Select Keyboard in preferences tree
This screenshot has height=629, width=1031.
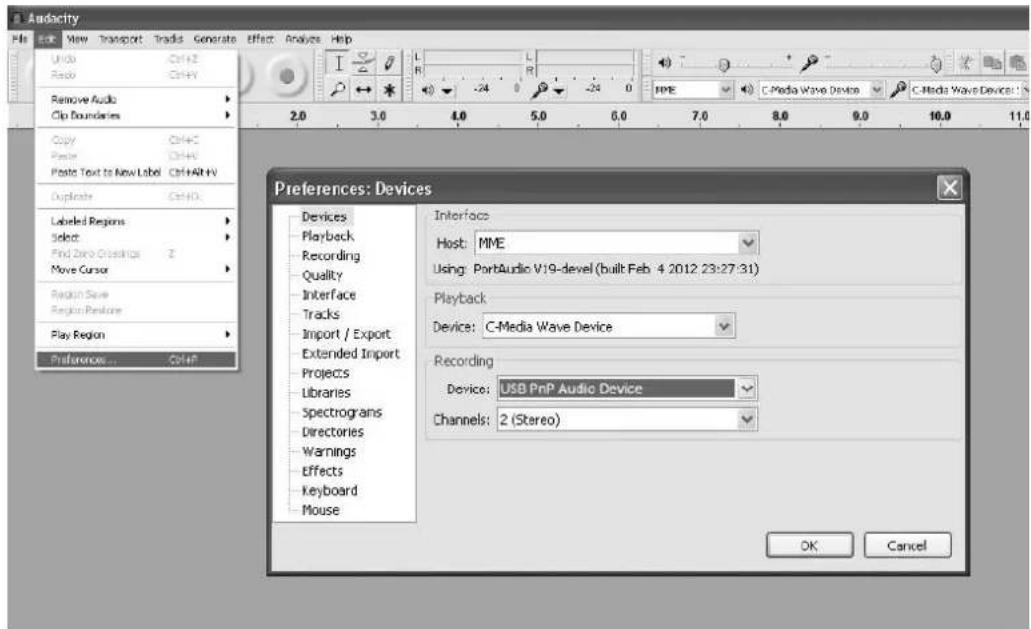click(329, 490)
